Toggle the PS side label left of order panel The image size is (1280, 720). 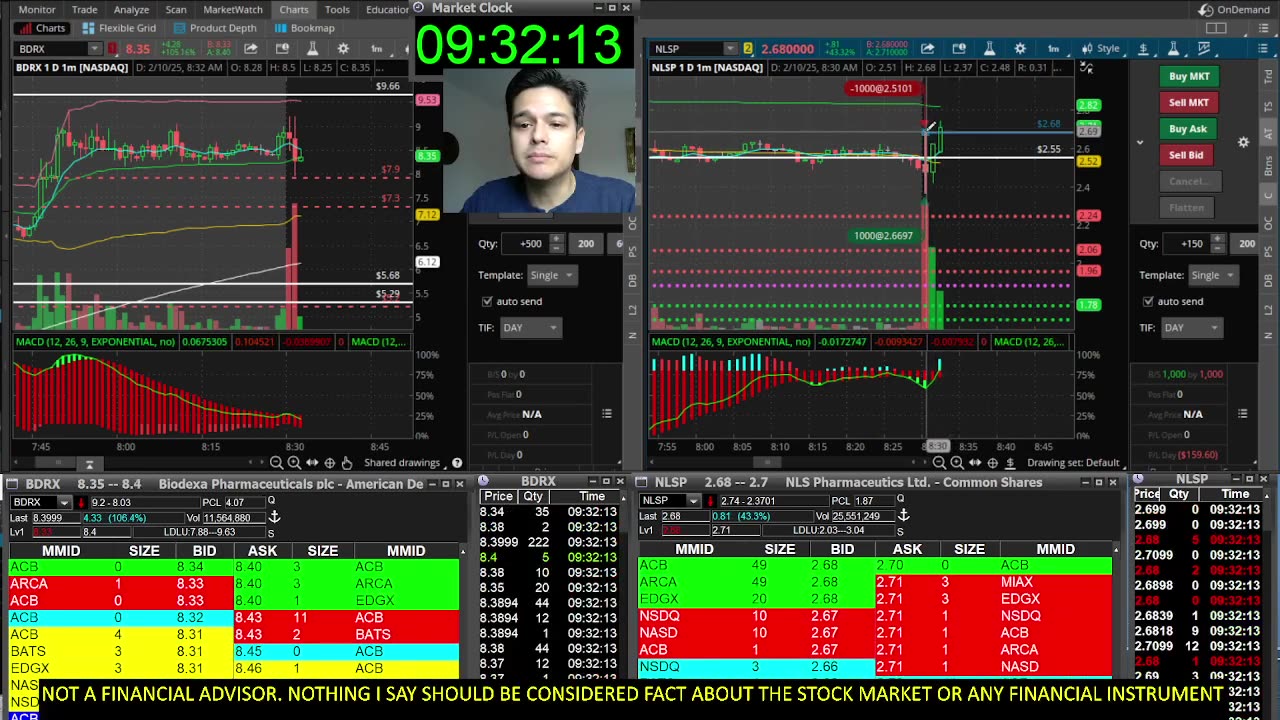coord(632,252)
